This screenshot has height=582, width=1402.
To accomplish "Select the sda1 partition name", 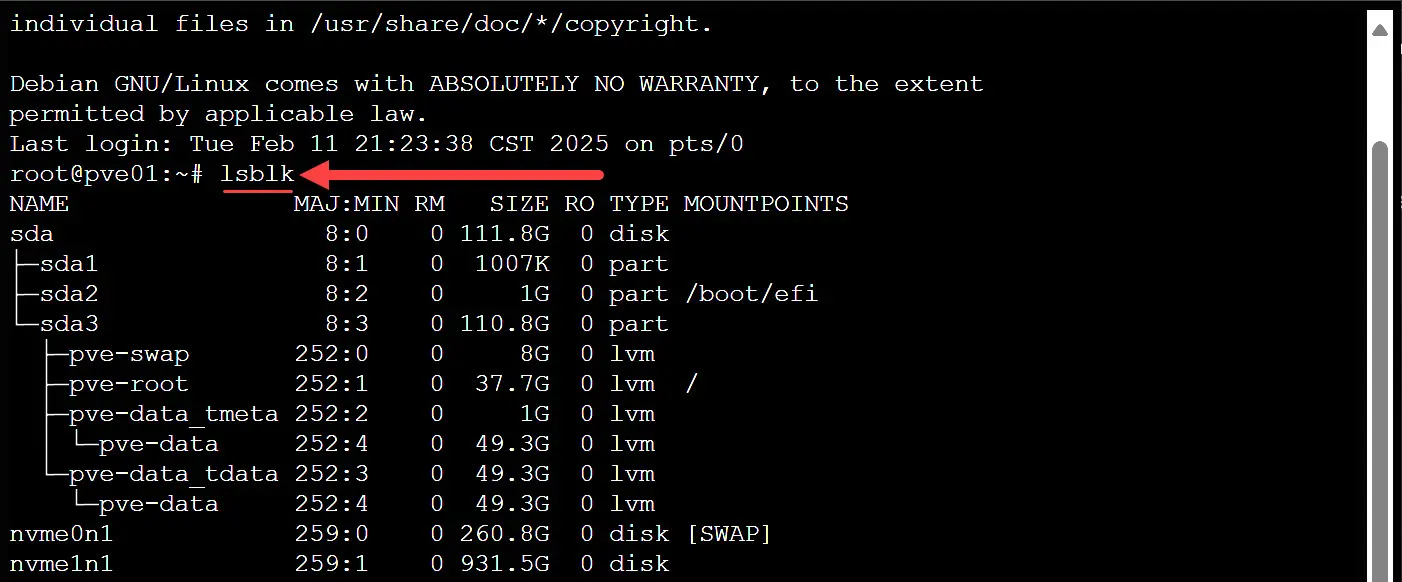I will (69, 264).
